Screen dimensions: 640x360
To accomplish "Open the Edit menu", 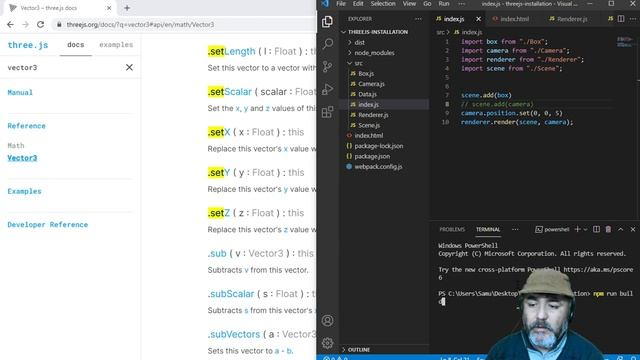I will [x=358, y=4].
